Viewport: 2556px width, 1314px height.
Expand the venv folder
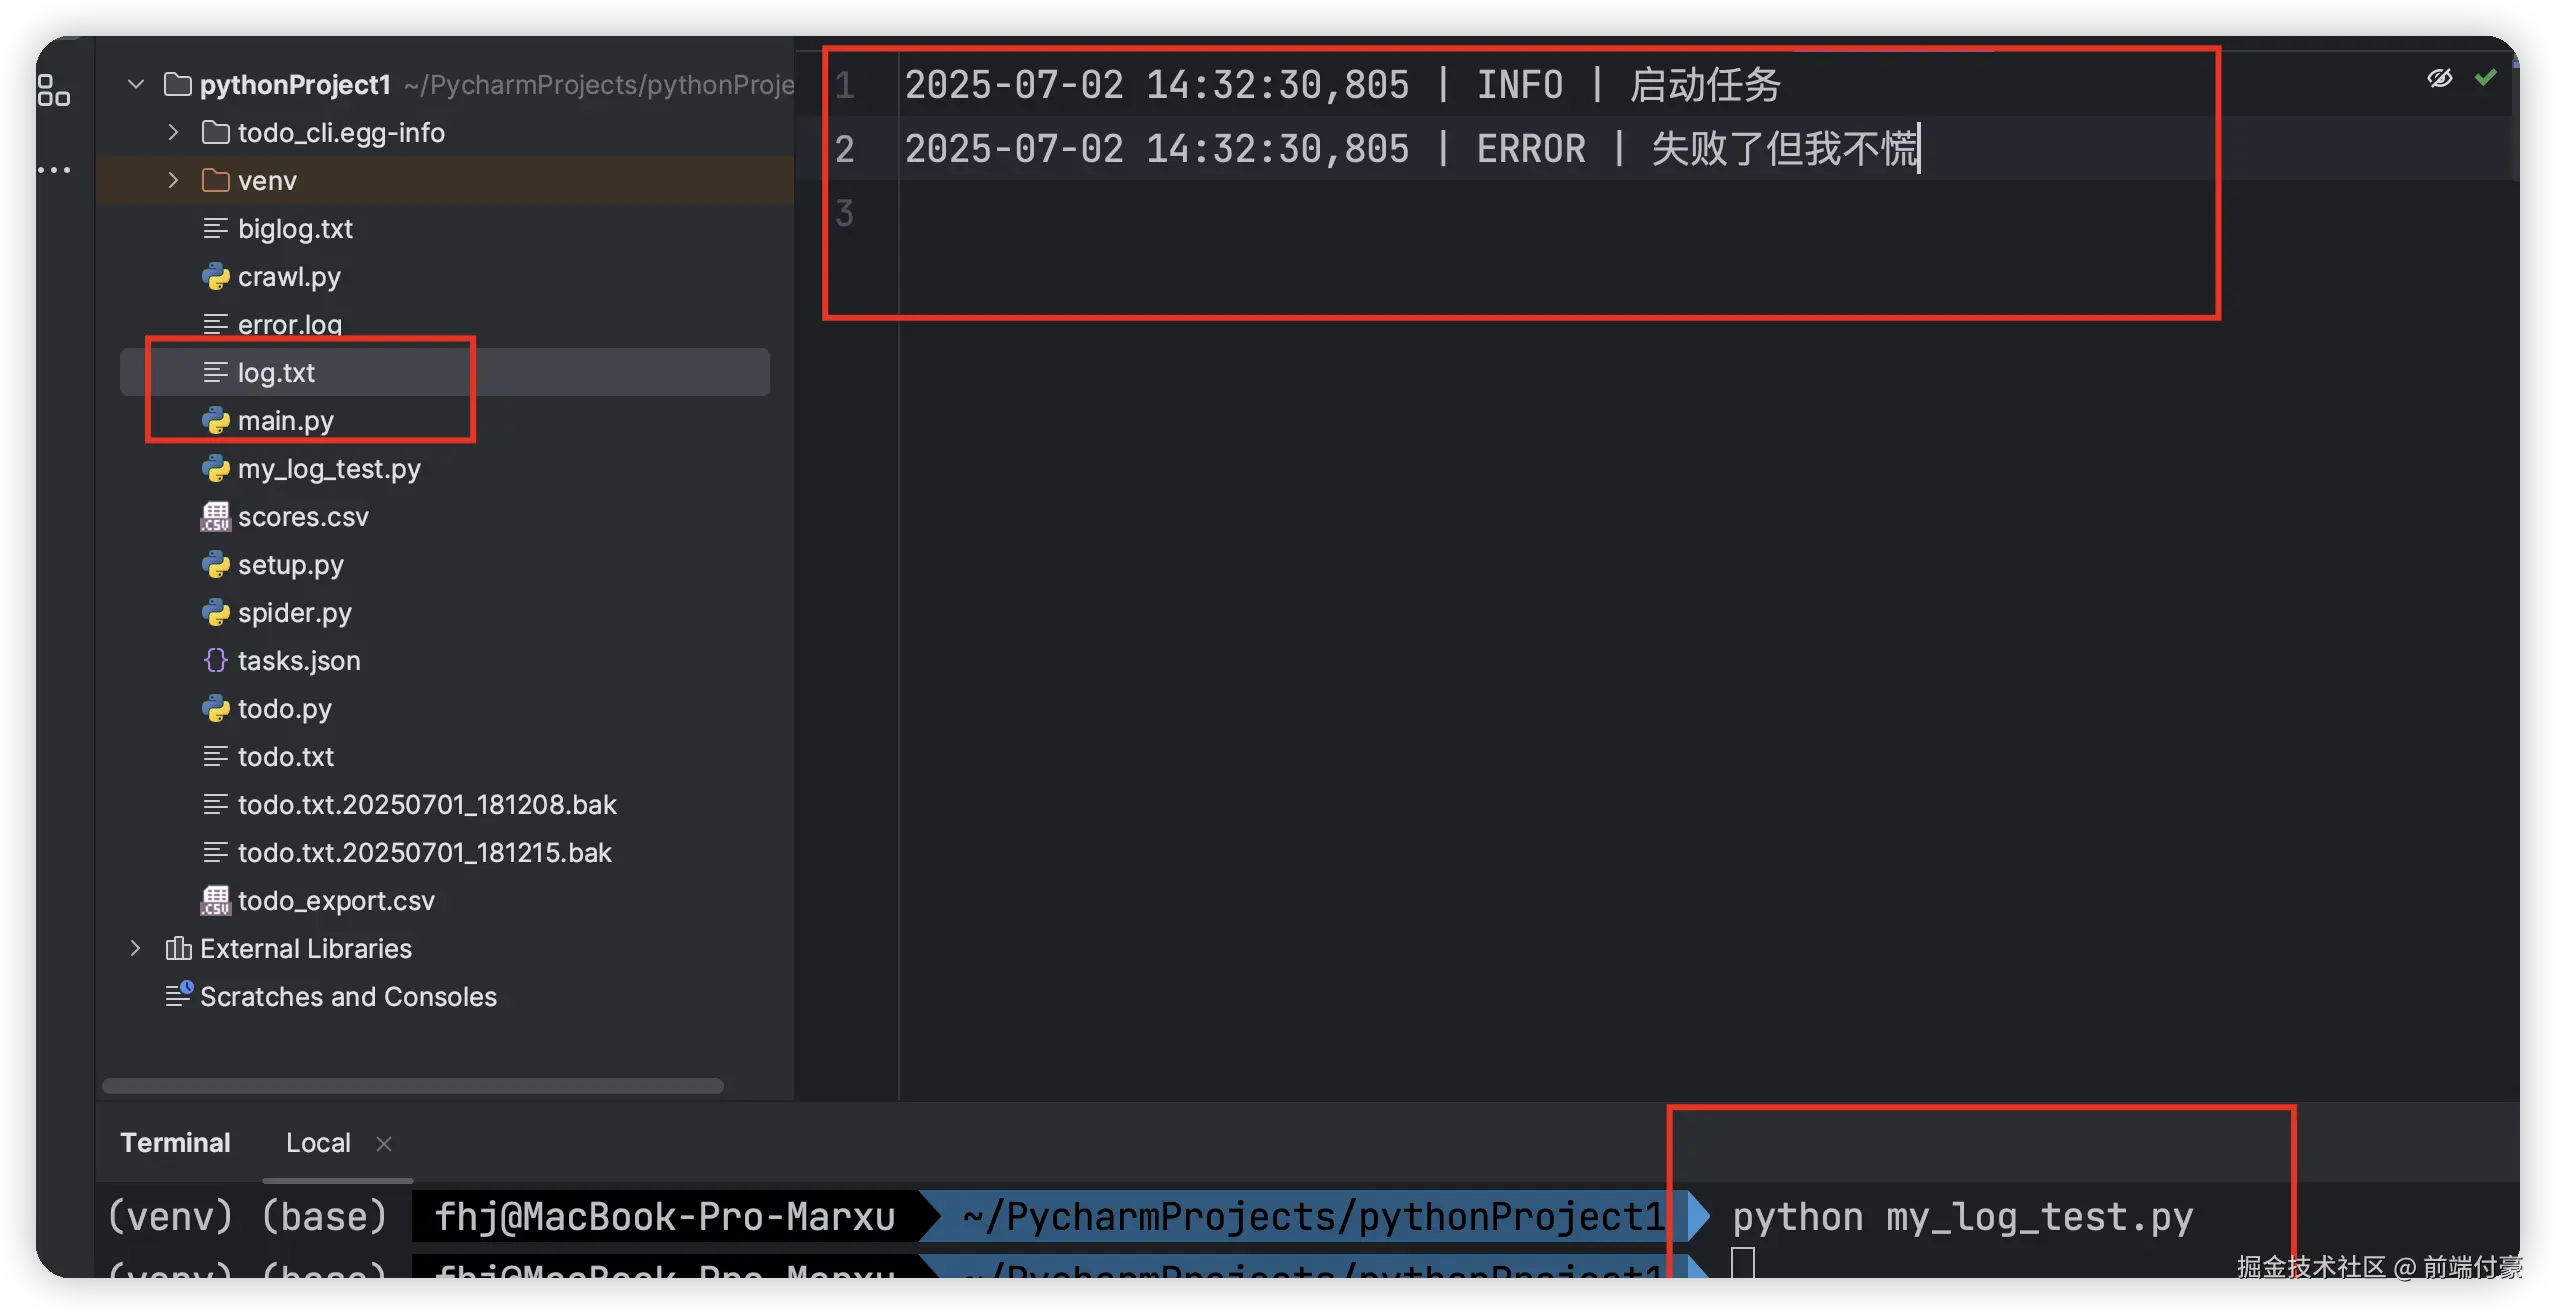[x=173, y=180]
